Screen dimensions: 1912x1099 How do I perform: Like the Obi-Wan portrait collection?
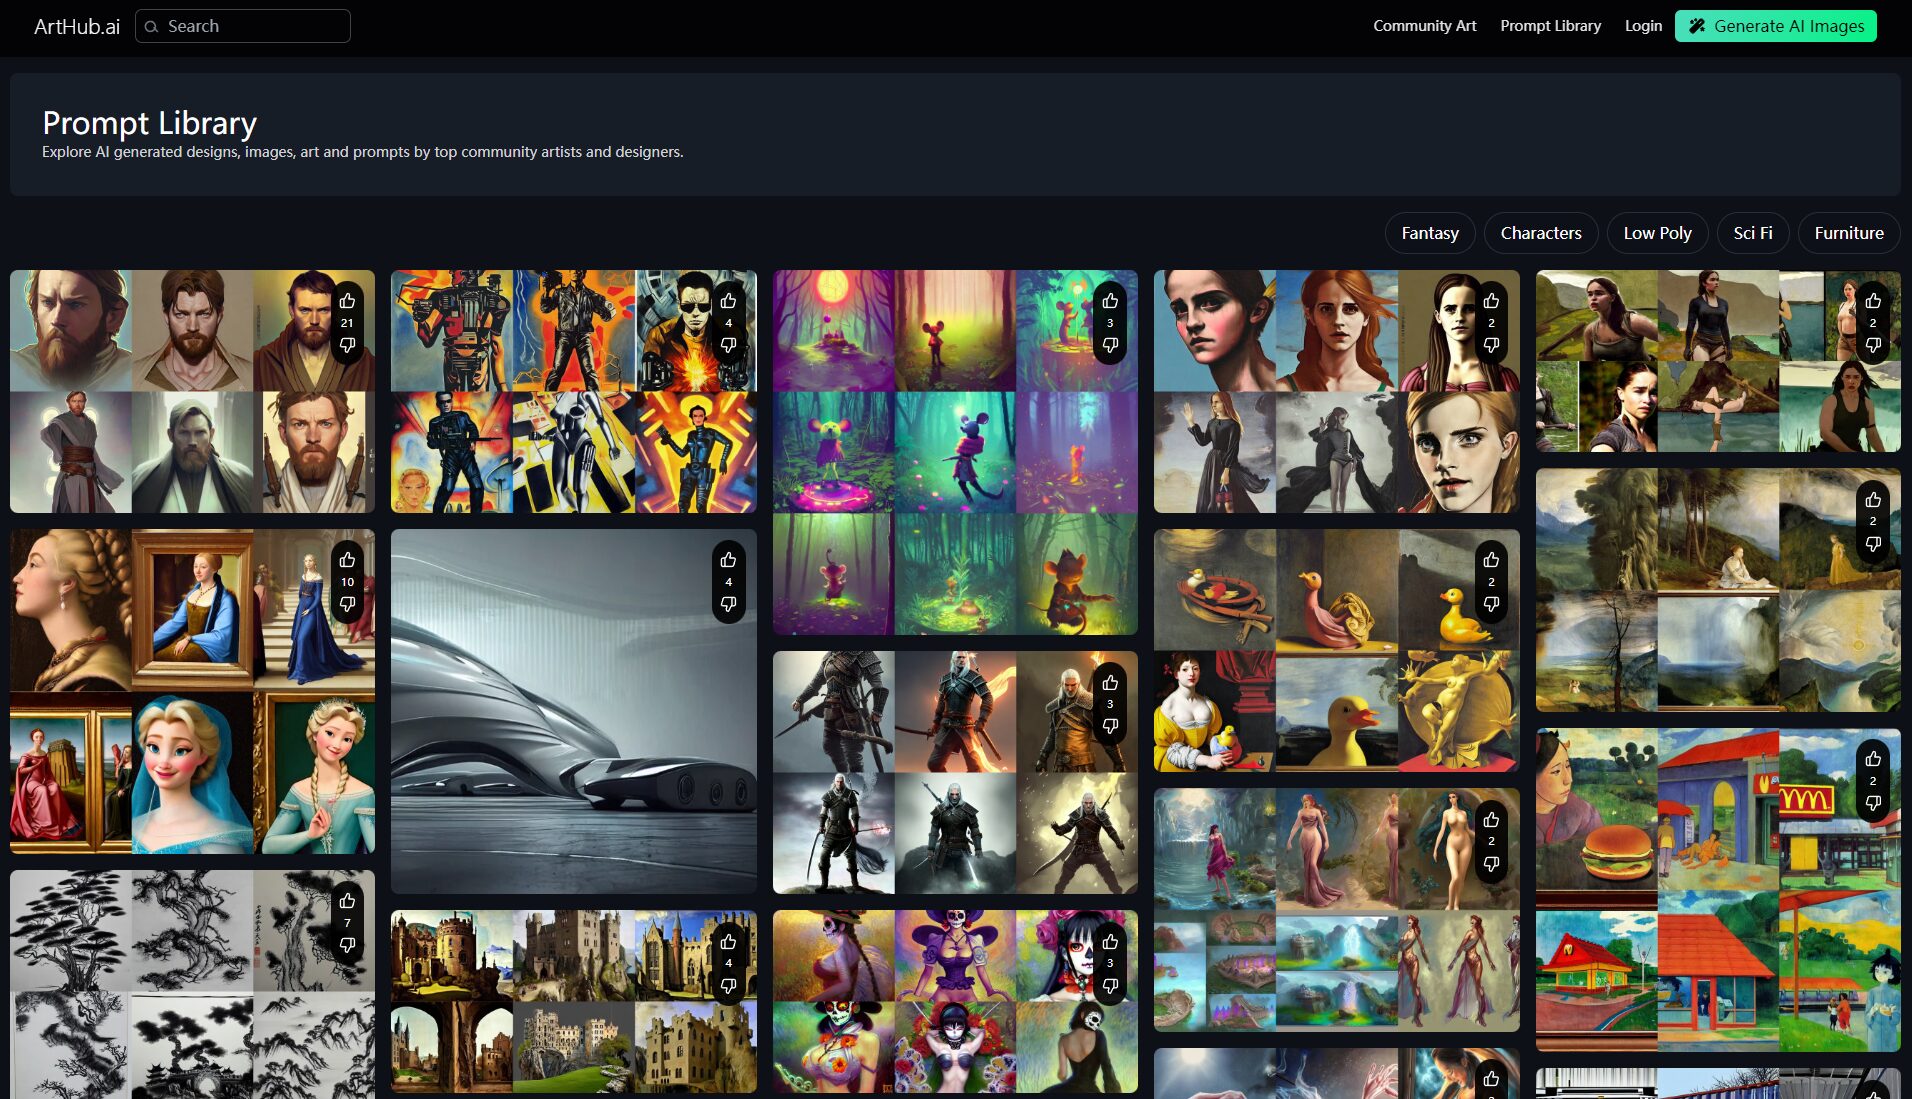[347, 301]
